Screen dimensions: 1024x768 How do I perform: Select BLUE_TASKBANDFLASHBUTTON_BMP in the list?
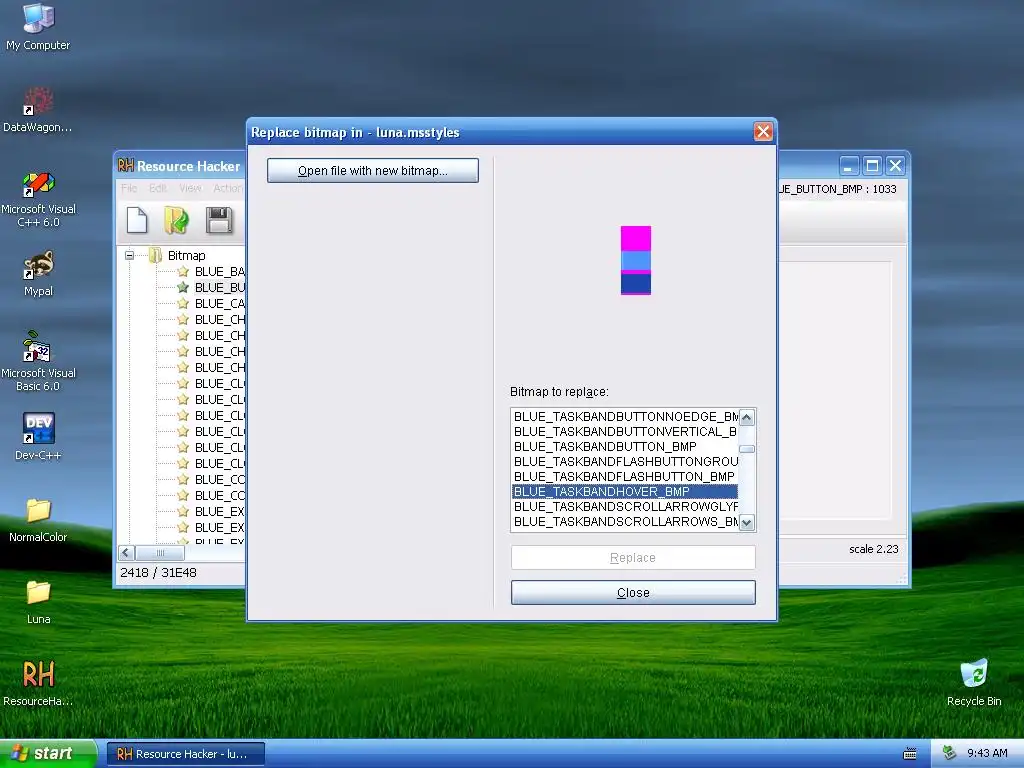coord(625,476)
